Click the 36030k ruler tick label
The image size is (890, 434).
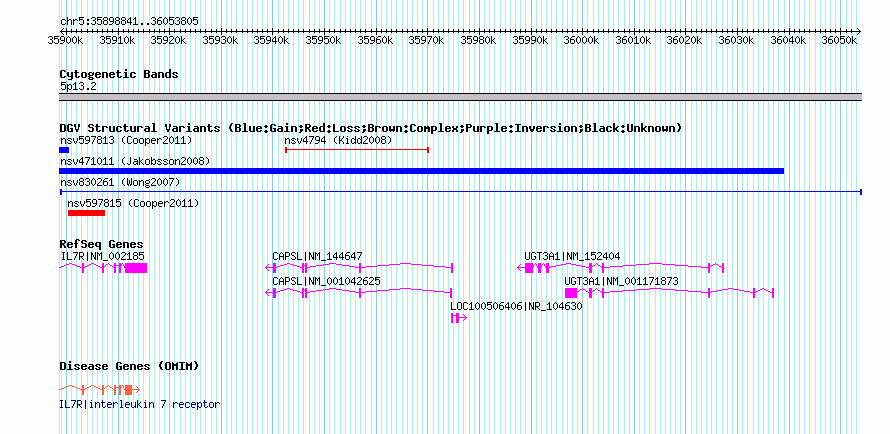point(736,40)
